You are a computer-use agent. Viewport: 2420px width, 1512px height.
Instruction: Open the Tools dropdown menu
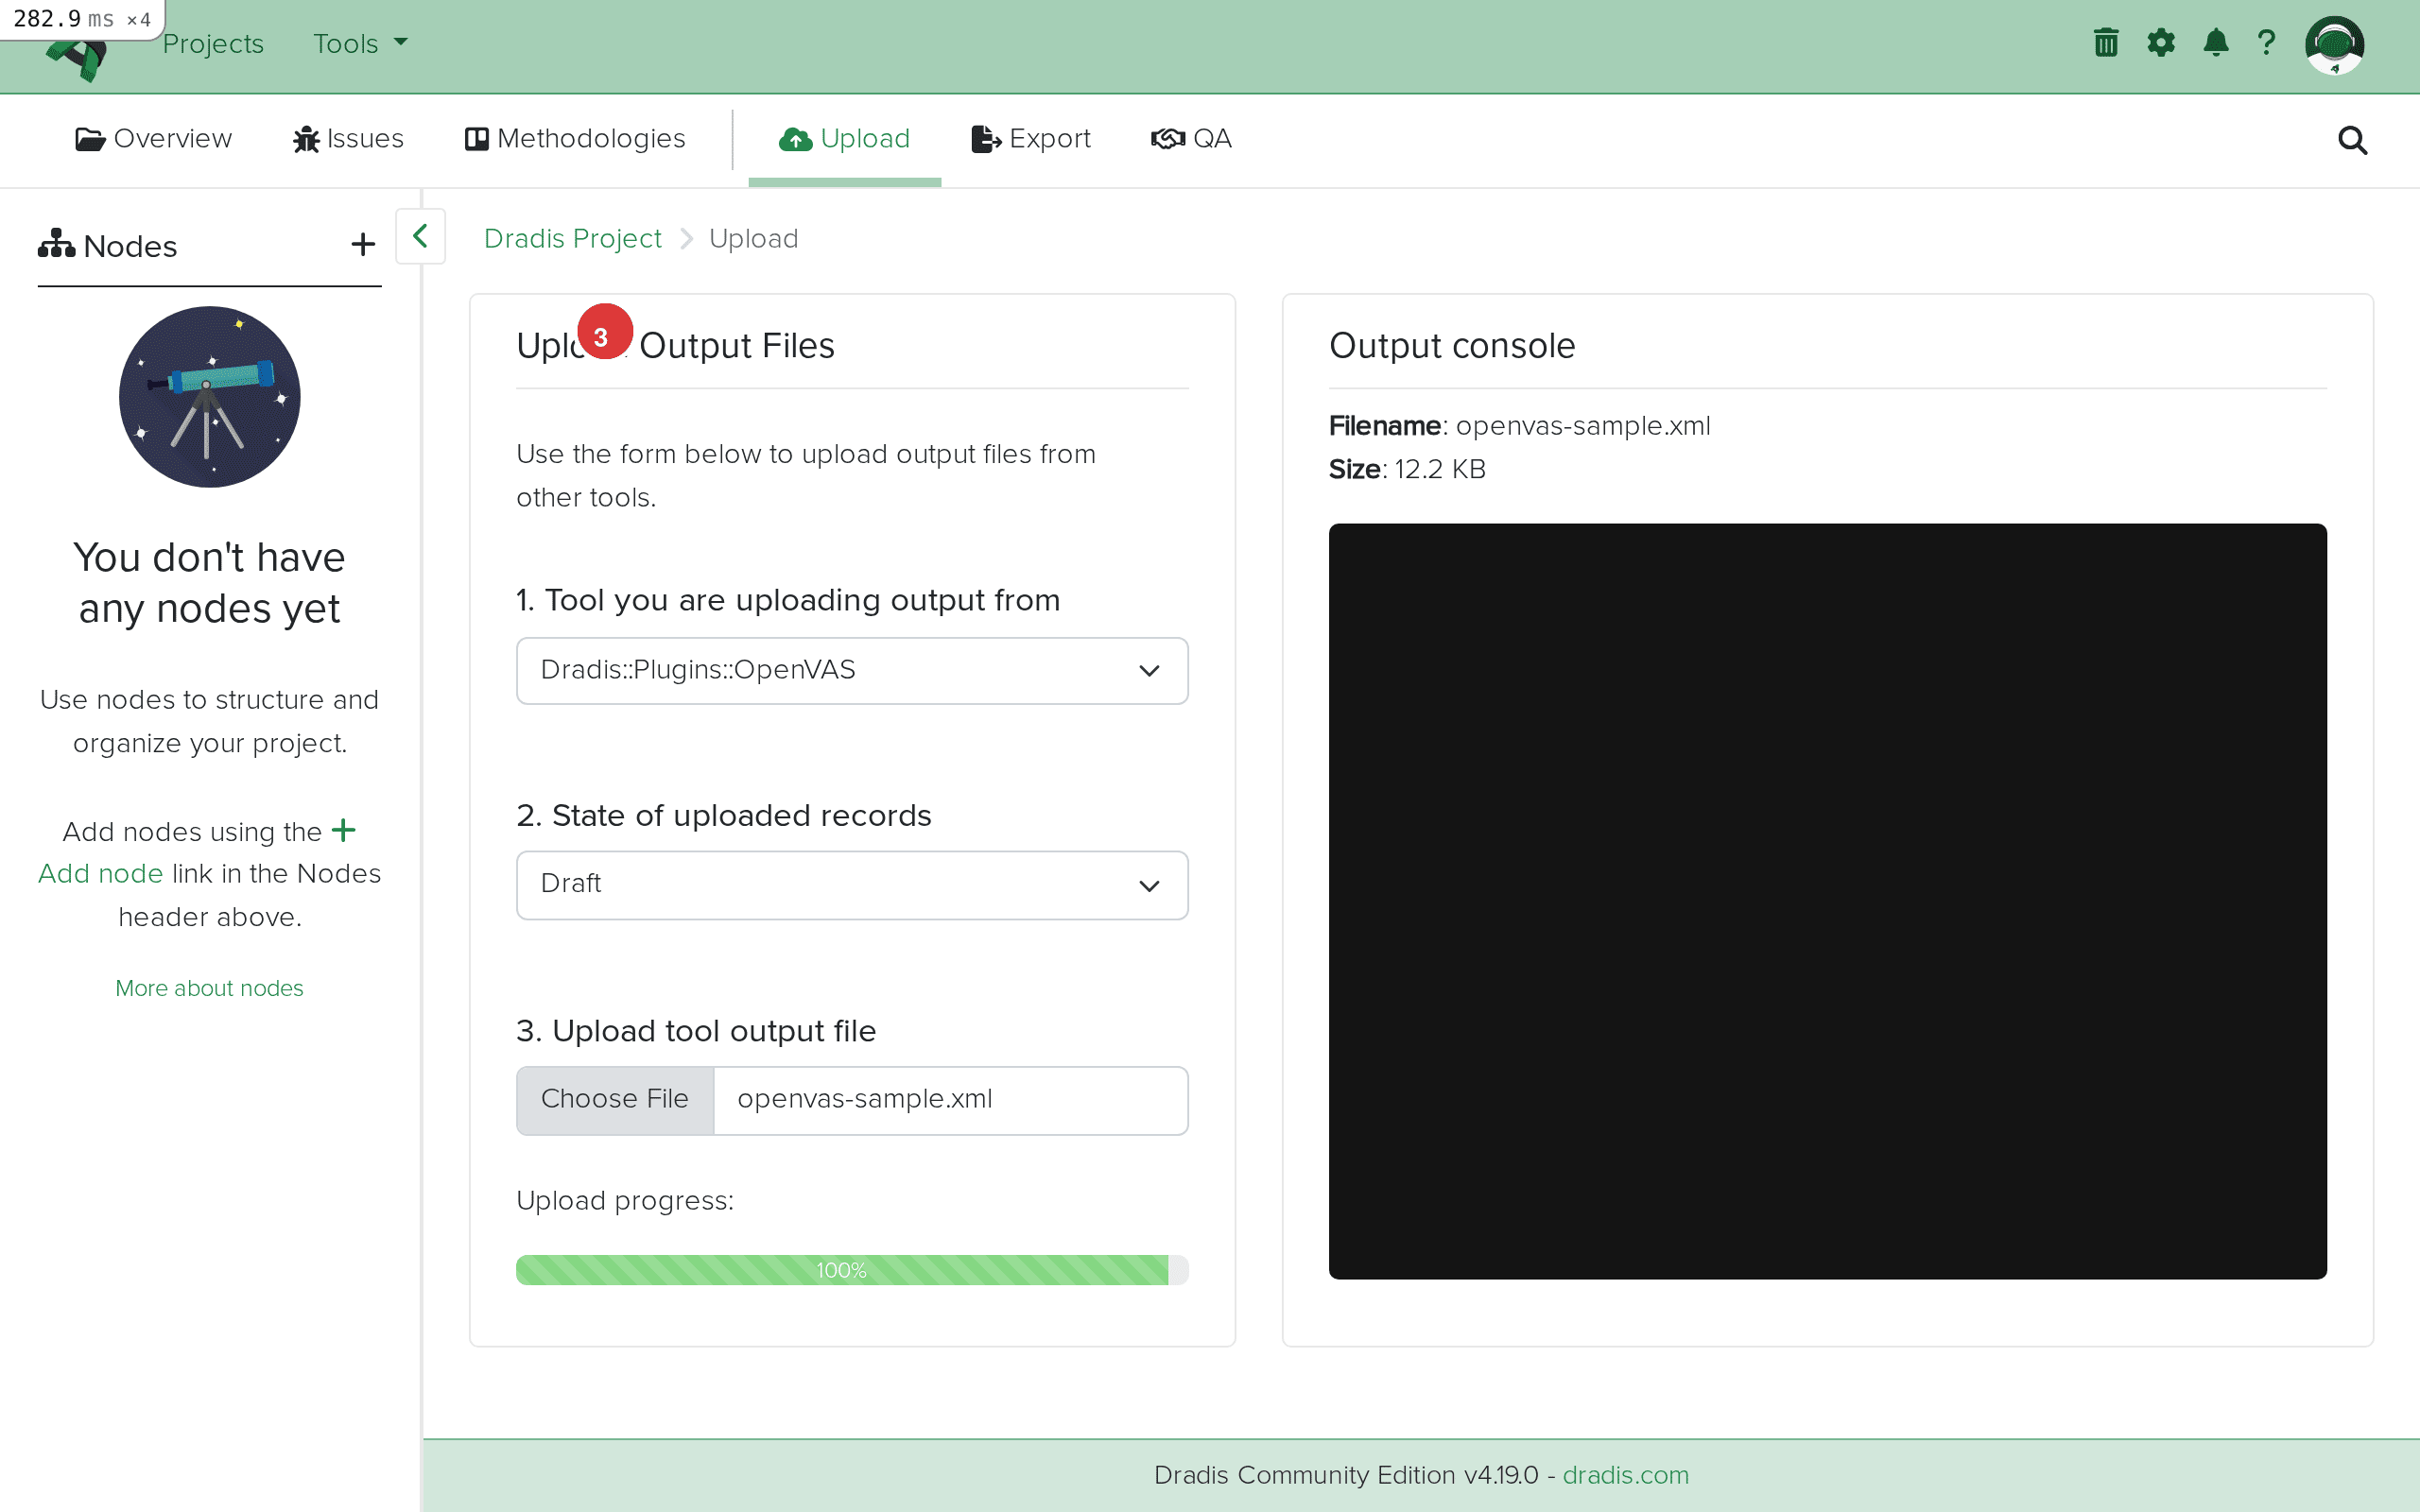point(357,43)
